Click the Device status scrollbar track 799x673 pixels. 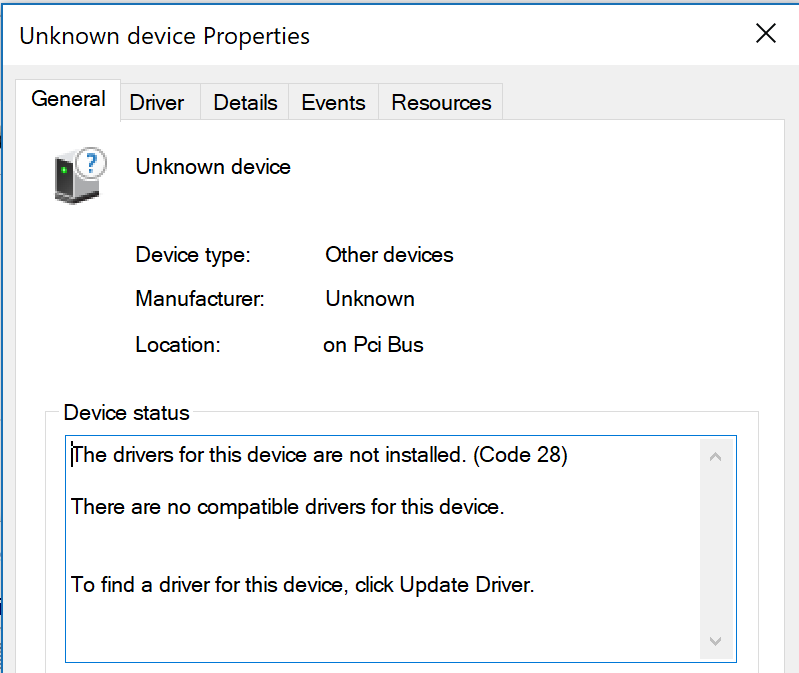[x=715, y=550]
